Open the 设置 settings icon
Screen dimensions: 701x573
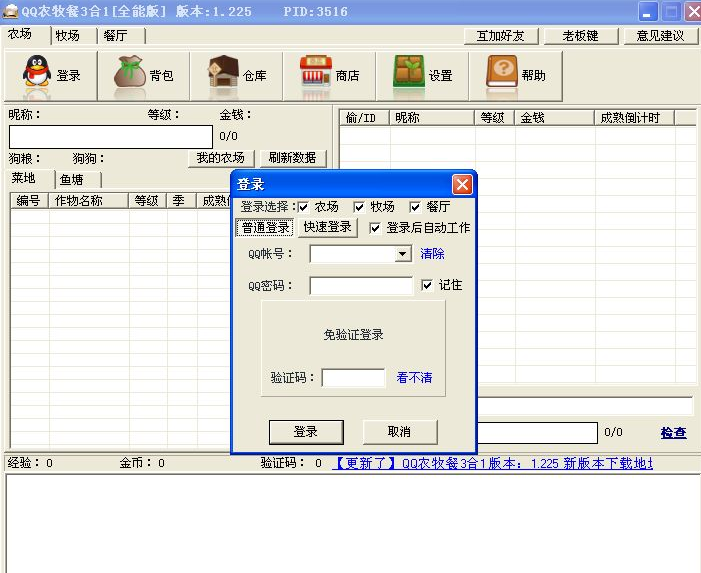pyautogui.click(x=409, y=71)
